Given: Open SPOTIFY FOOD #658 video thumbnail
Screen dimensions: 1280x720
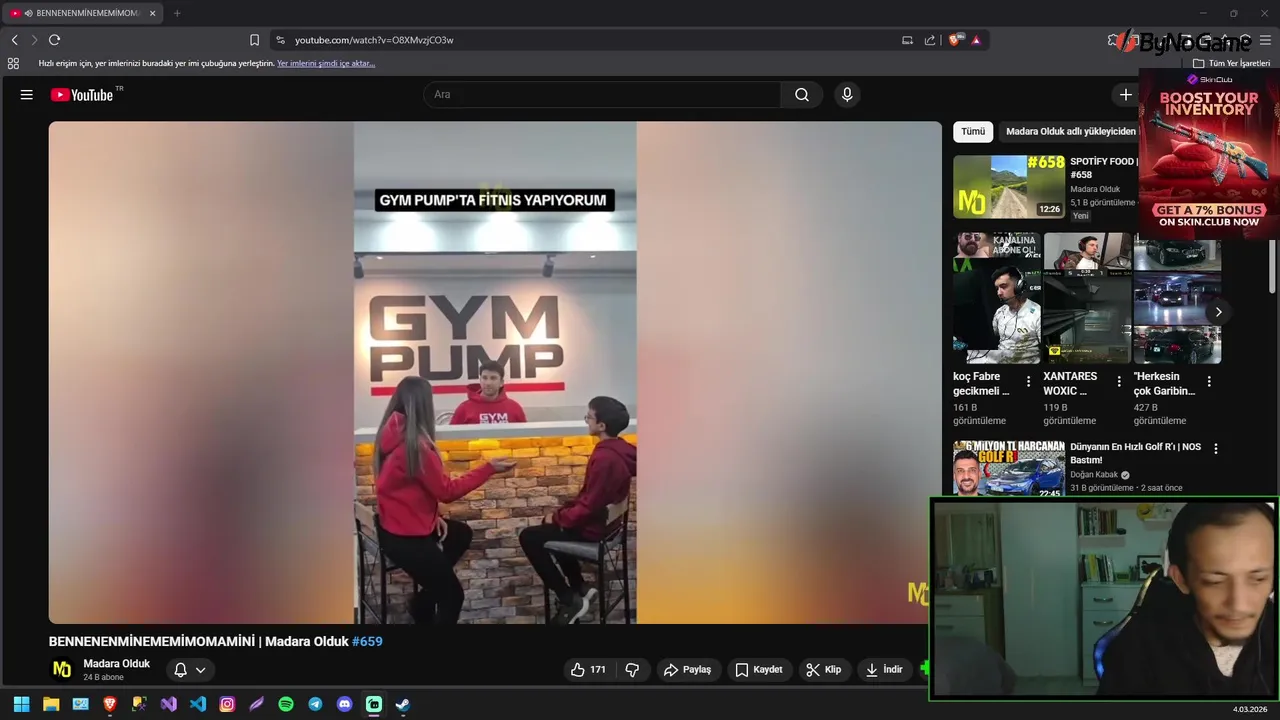Looking at the screenshot, I should (x=1008, y=186).
